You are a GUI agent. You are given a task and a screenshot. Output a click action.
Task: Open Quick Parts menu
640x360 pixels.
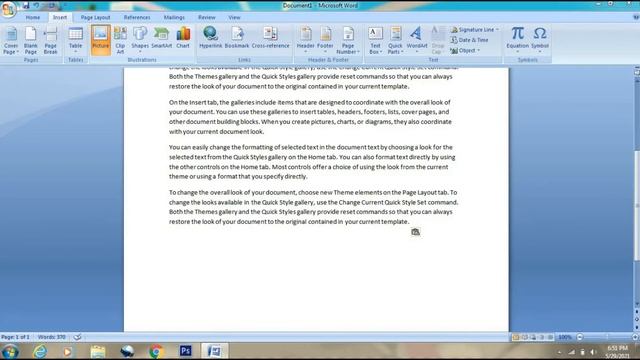(x=395, y=40)
